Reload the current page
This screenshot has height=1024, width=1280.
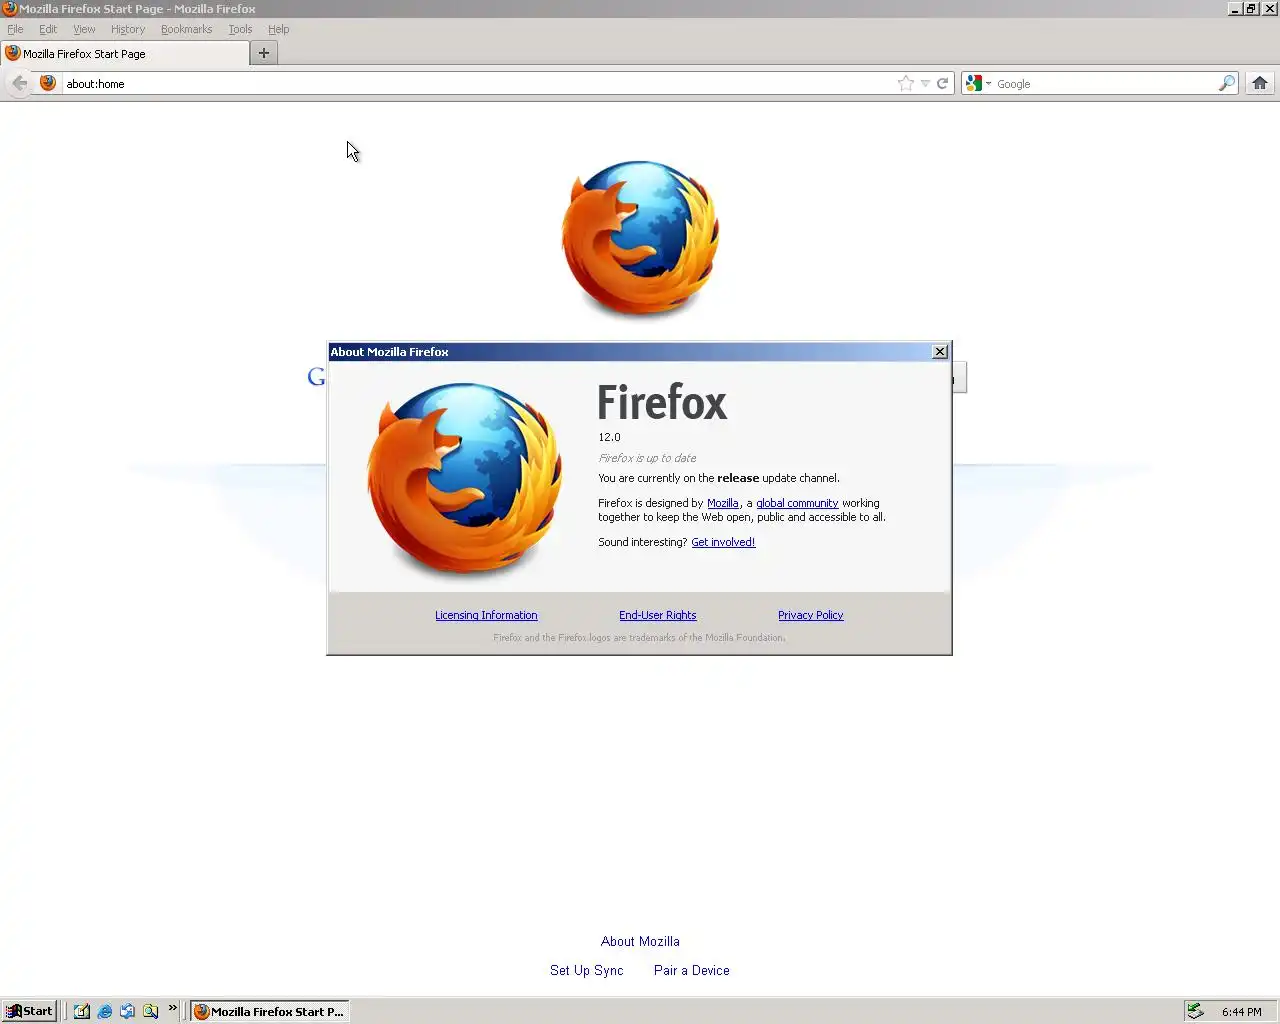[942, 83]
